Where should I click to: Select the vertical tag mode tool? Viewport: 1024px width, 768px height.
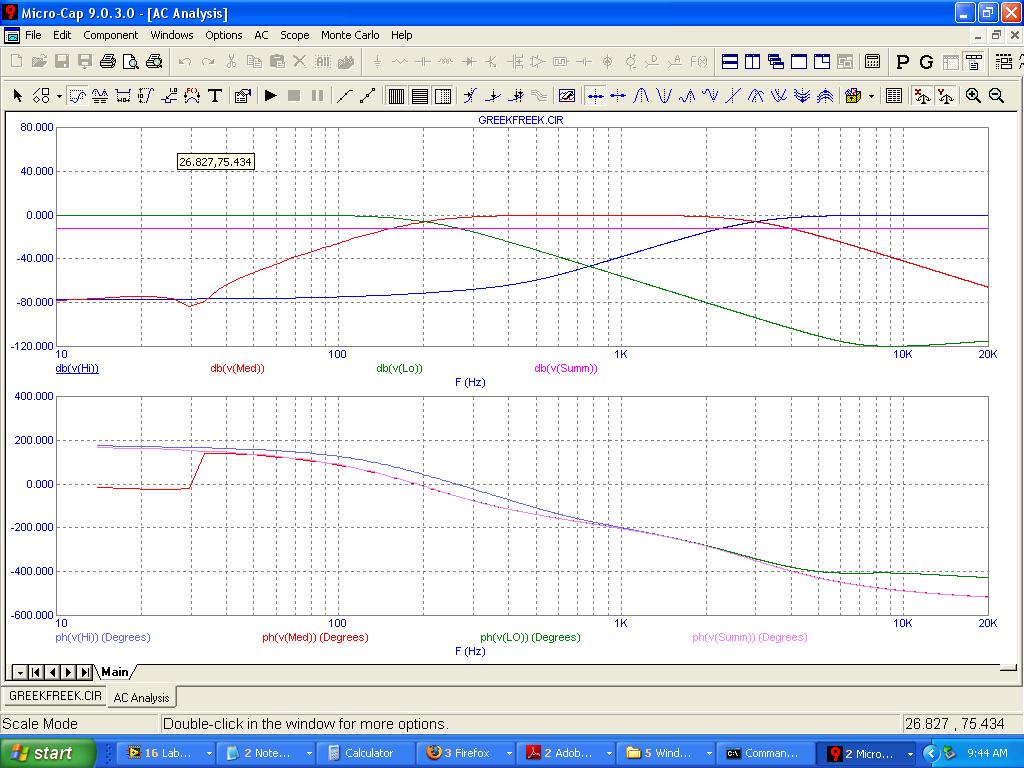click(x=146, y=96)
